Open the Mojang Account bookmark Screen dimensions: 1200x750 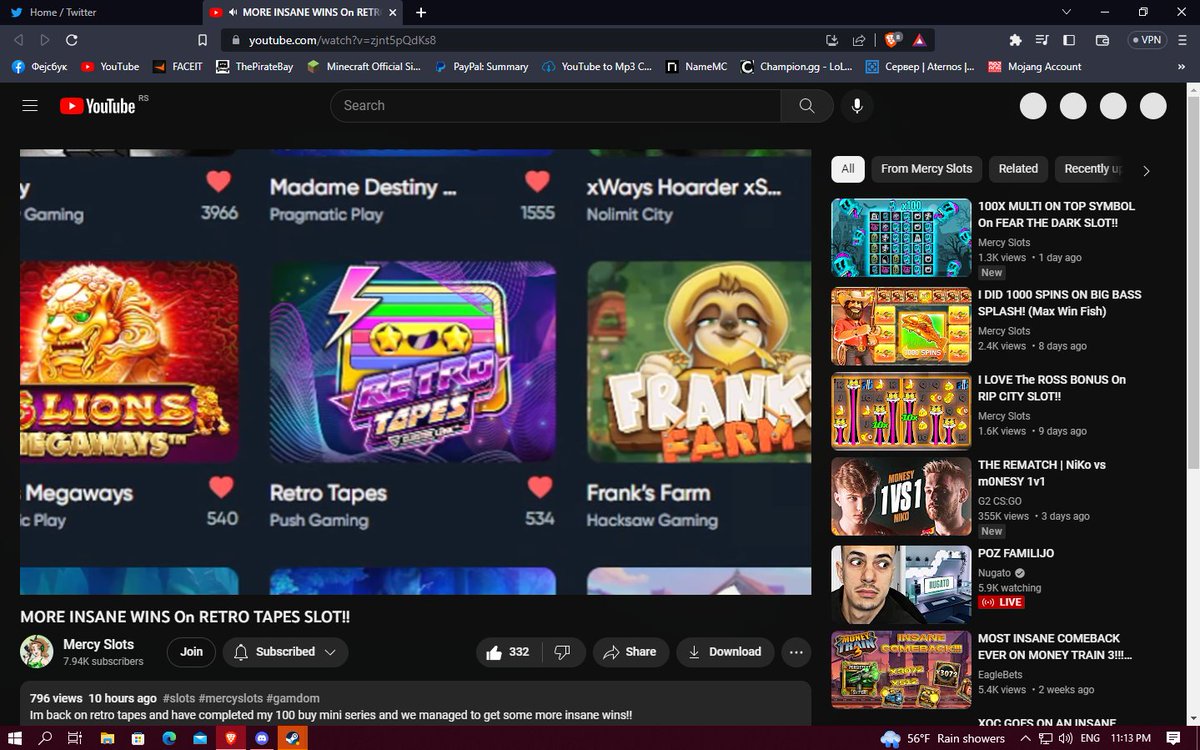pos(1034,67)
